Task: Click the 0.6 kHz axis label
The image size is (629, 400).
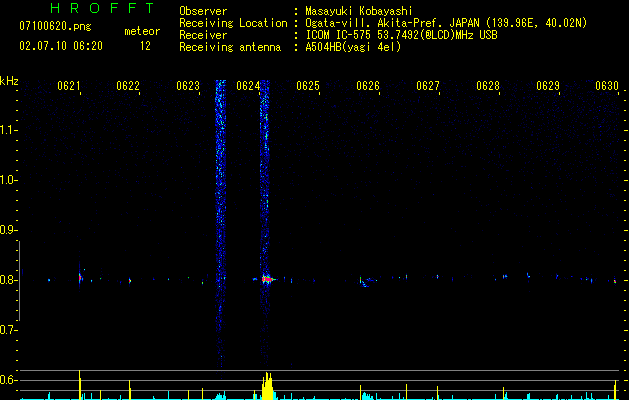Action: point(8,380)
